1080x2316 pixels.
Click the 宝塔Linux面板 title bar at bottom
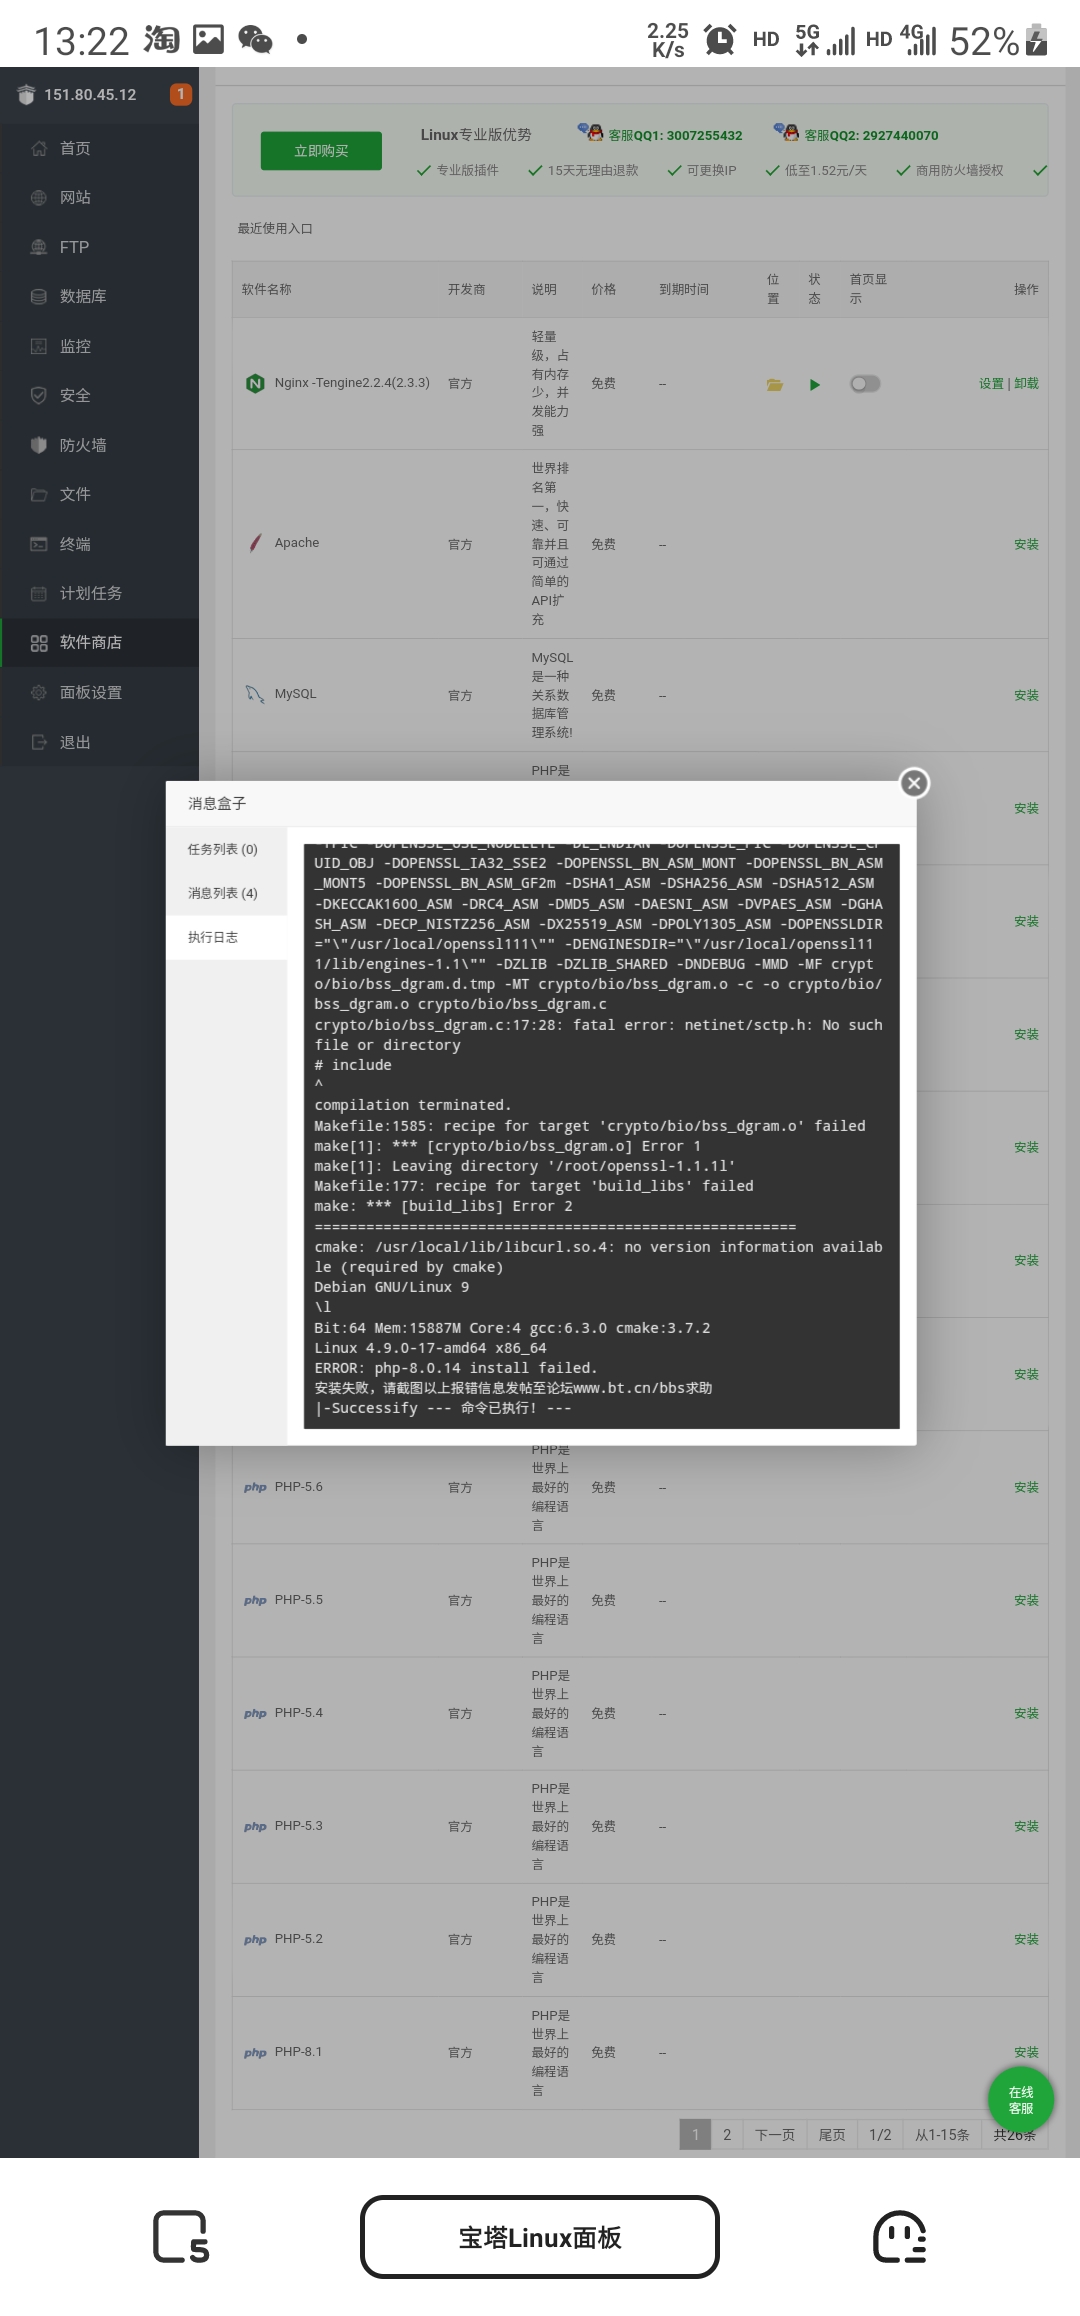[x=540, y=2237]
